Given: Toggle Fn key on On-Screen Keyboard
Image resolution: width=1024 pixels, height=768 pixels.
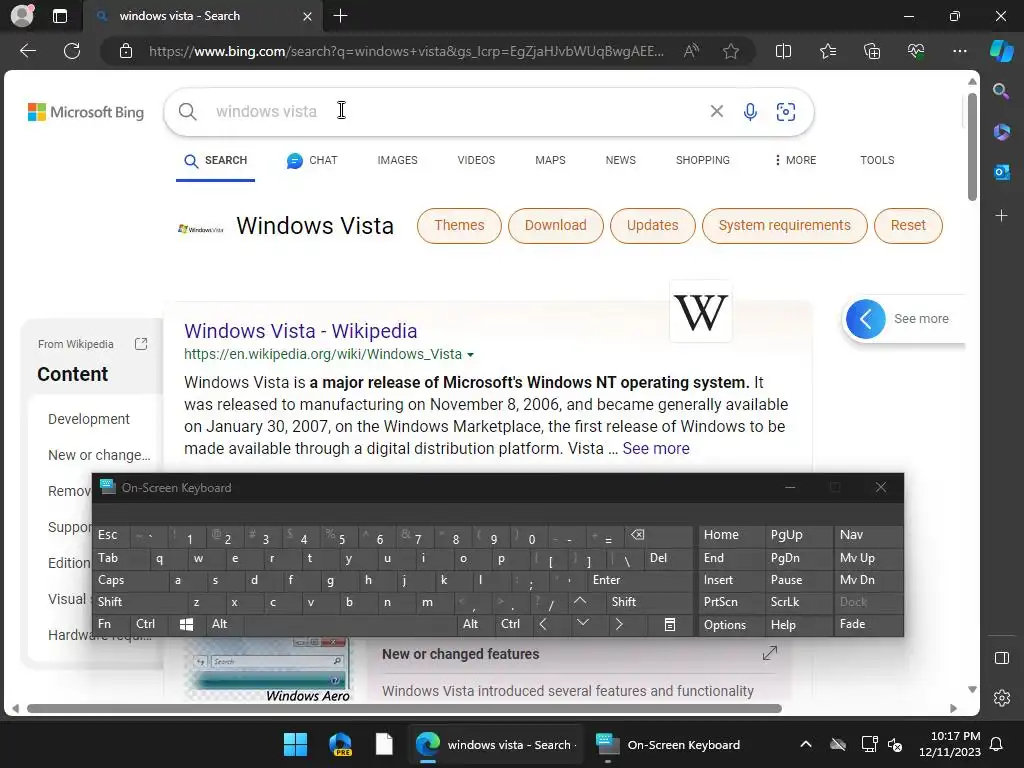Looking at the screenshot, I should (111, 624).
